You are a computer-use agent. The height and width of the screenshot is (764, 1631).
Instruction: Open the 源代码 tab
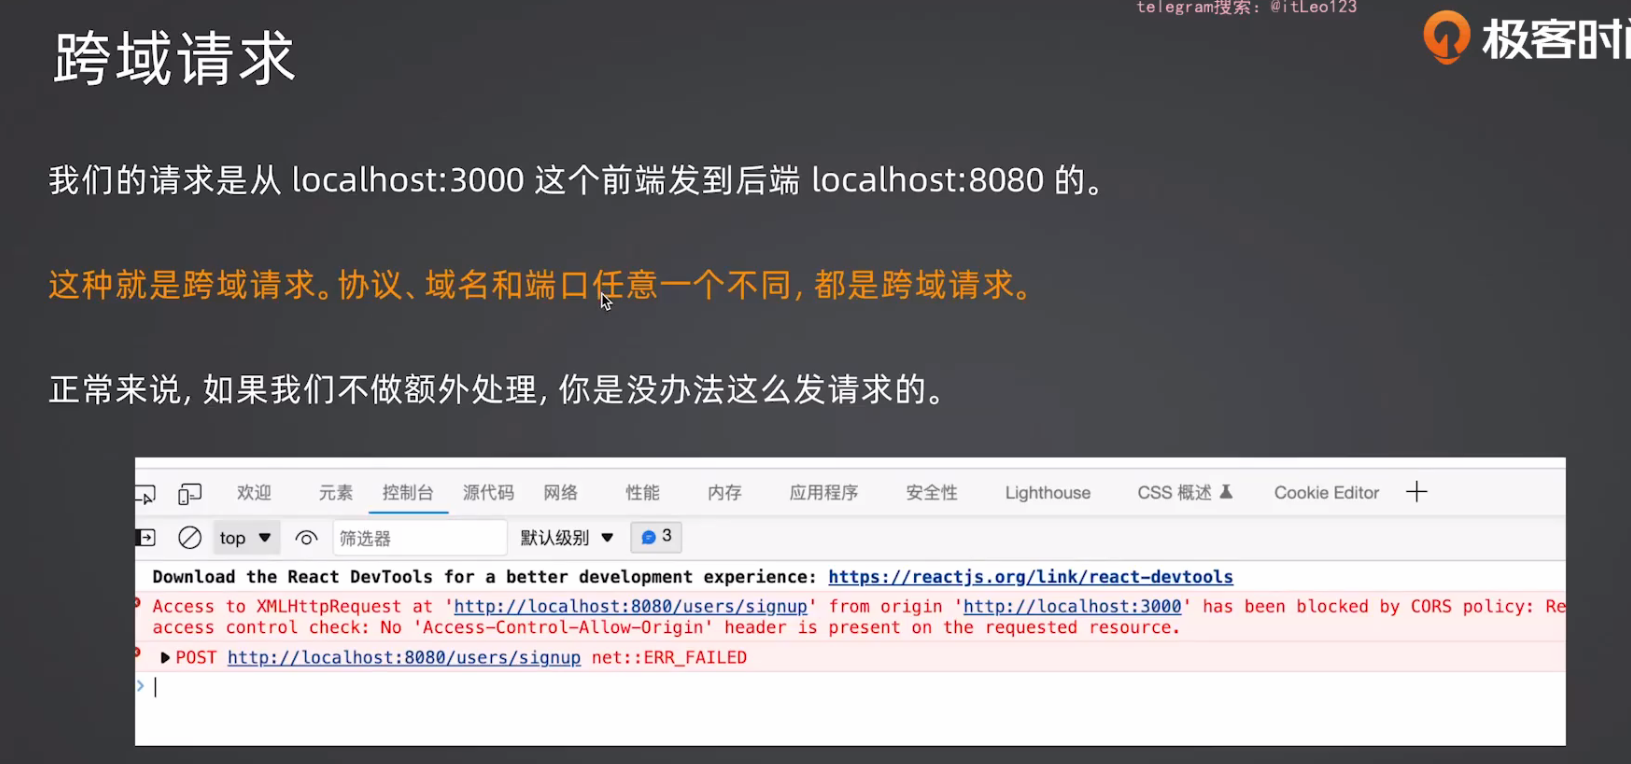[x=488, y=493]
